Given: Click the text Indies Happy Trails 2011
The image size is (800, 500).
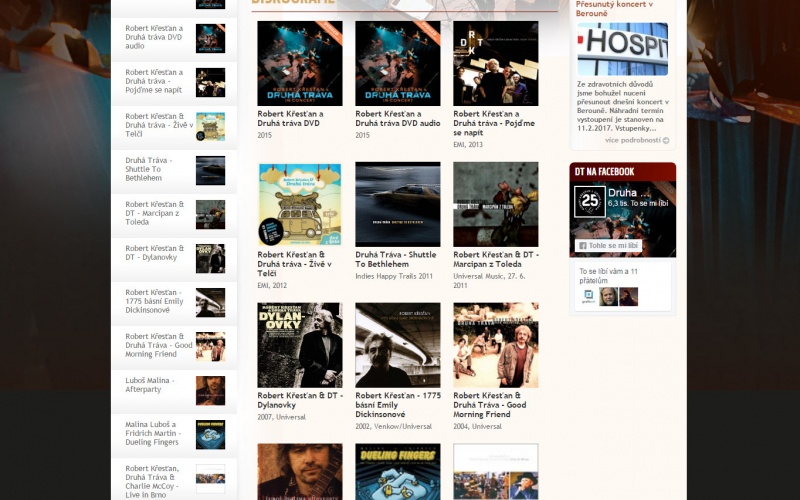Looking at the screenshot, I should tap(394, 276).
